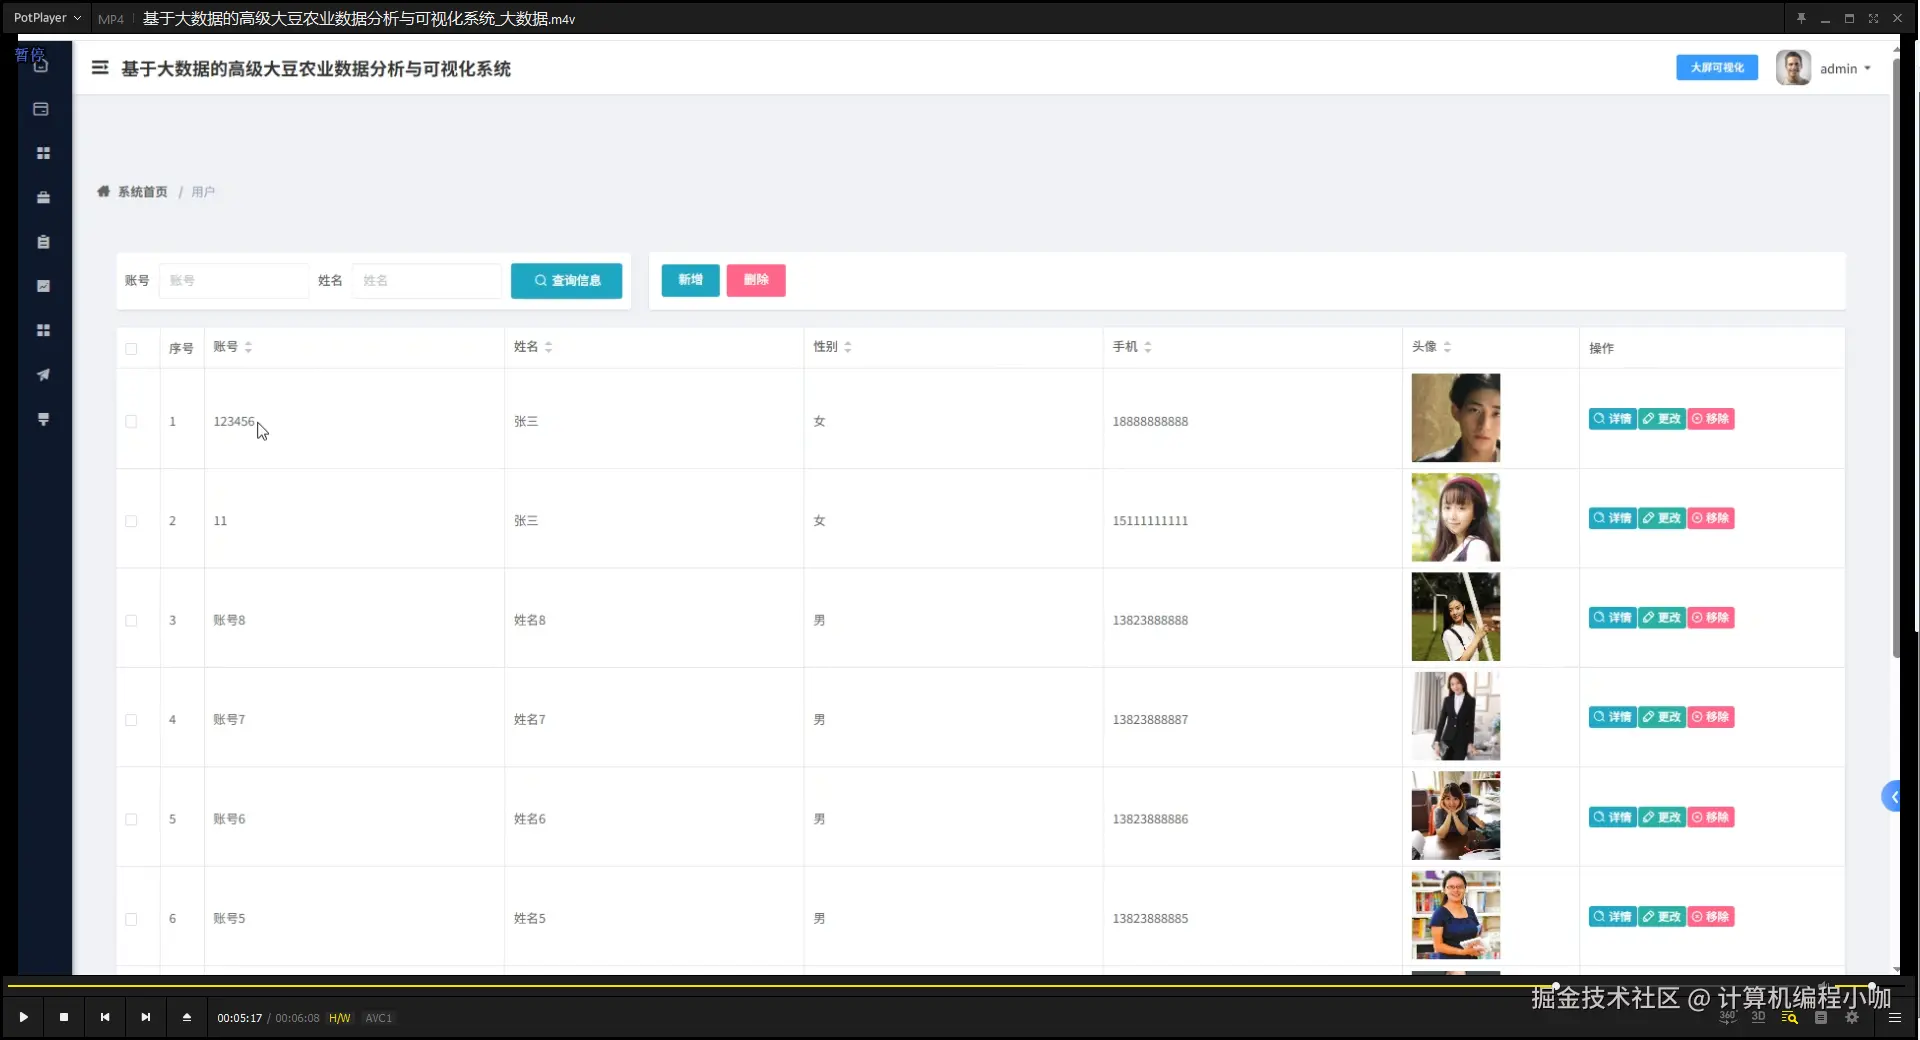
Task: Check the checkbox for account 11 row
Action: click(x=131, y=521)
